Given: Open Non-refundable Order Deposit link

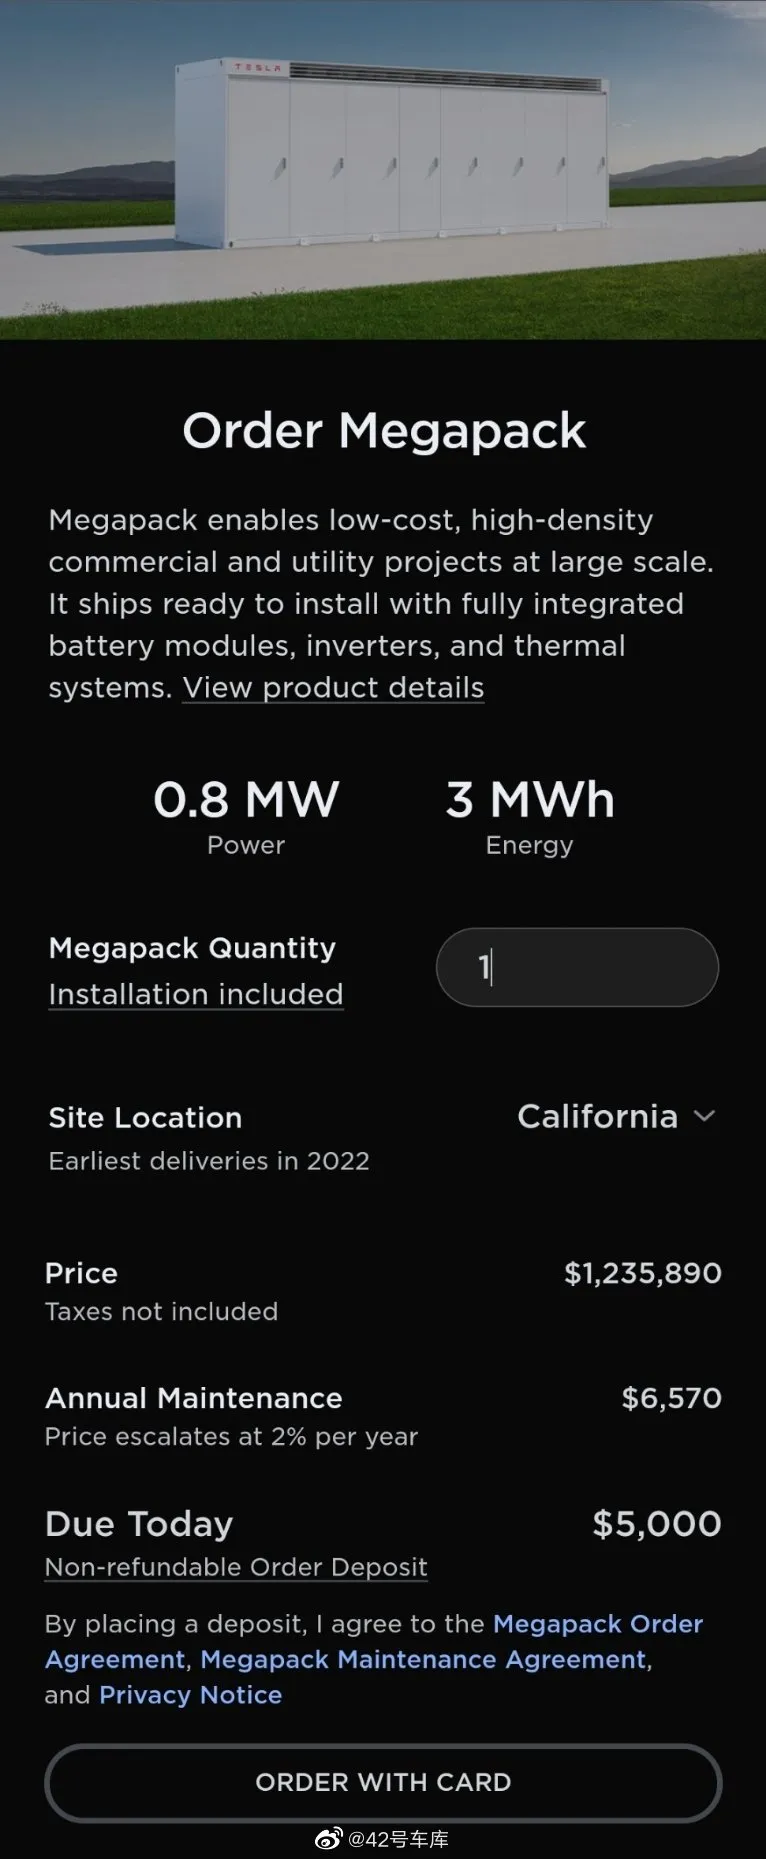Looking at the screenshot, I should [236, 1567].
